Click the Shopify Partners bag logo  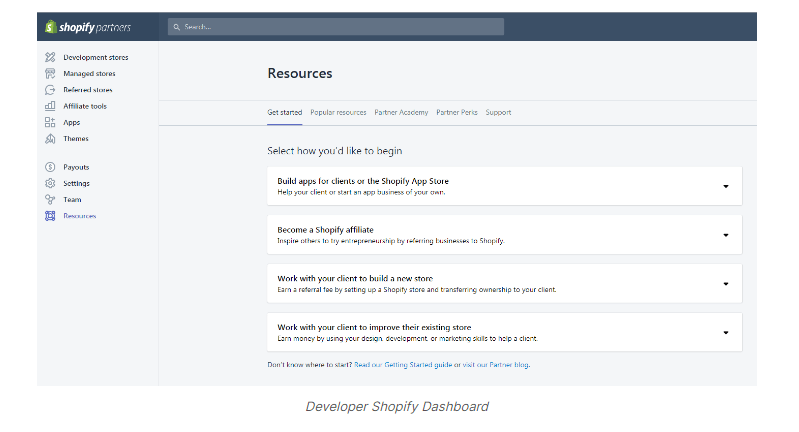click(x=50, y=26)
